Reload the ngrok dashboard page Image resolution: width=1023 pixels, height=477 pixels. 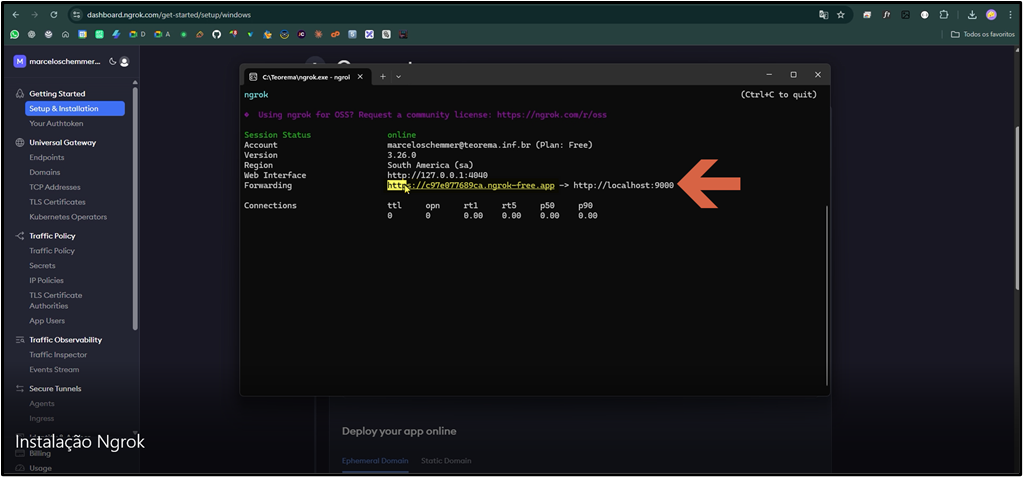pyautogui.click(x=53, y=14)
